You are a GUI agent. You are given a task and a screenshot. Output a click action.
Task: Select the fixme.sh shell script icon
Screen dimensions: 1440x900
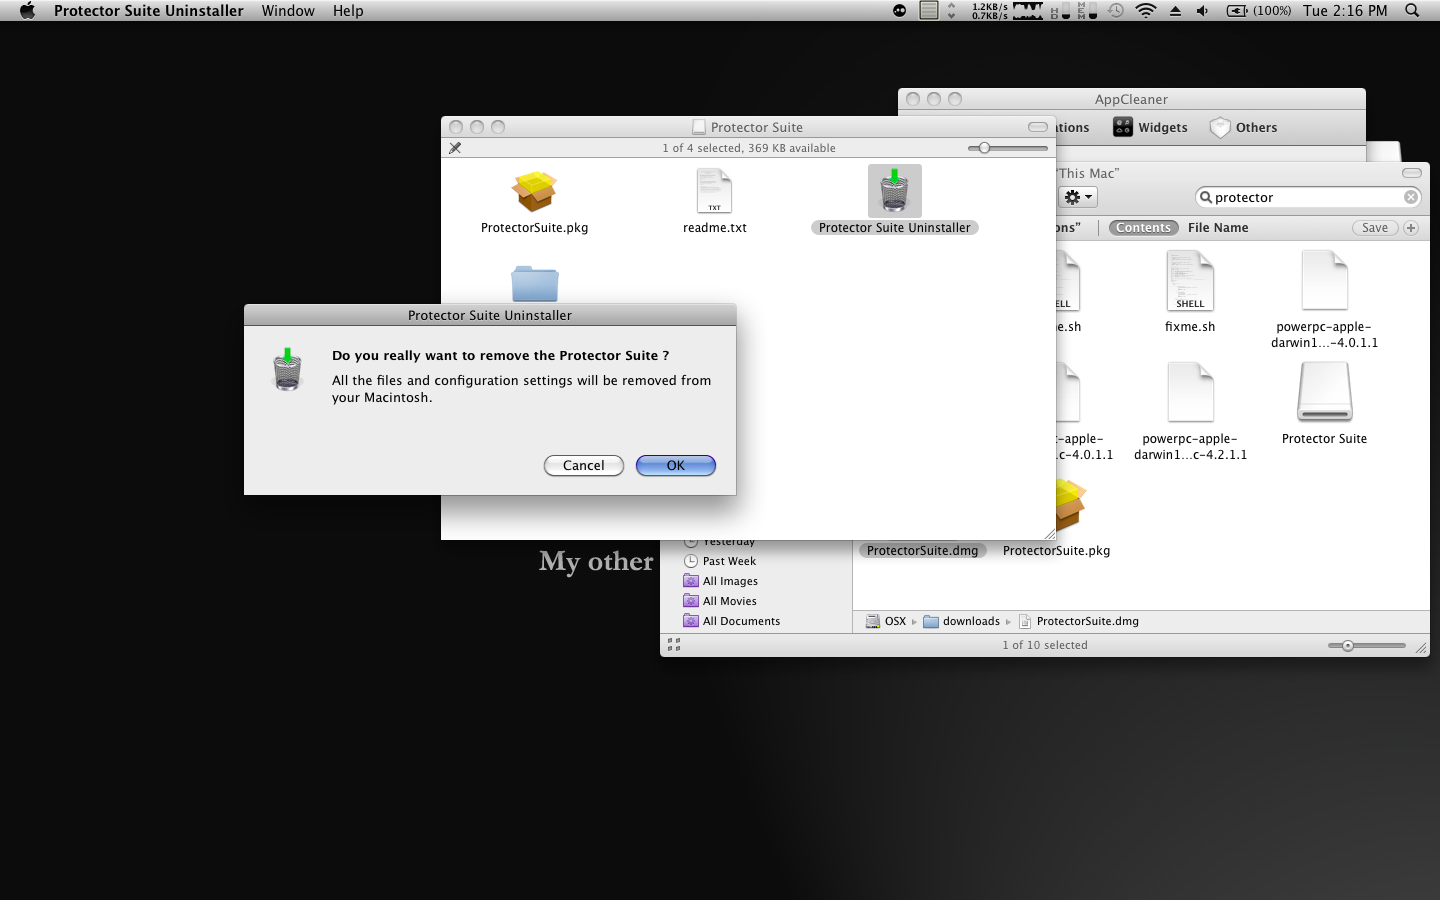[x=1189, y=282]
